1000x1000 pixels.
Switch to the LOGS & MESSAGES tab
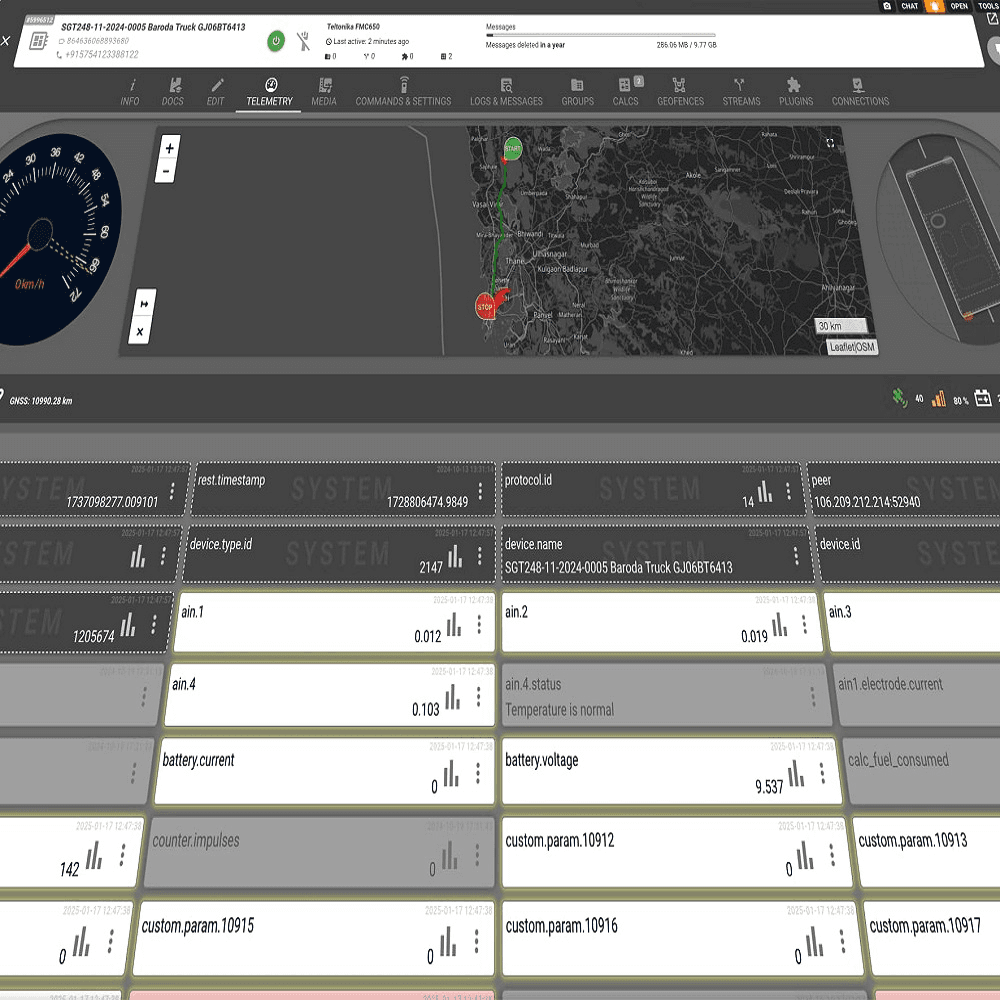pos(506,91)
